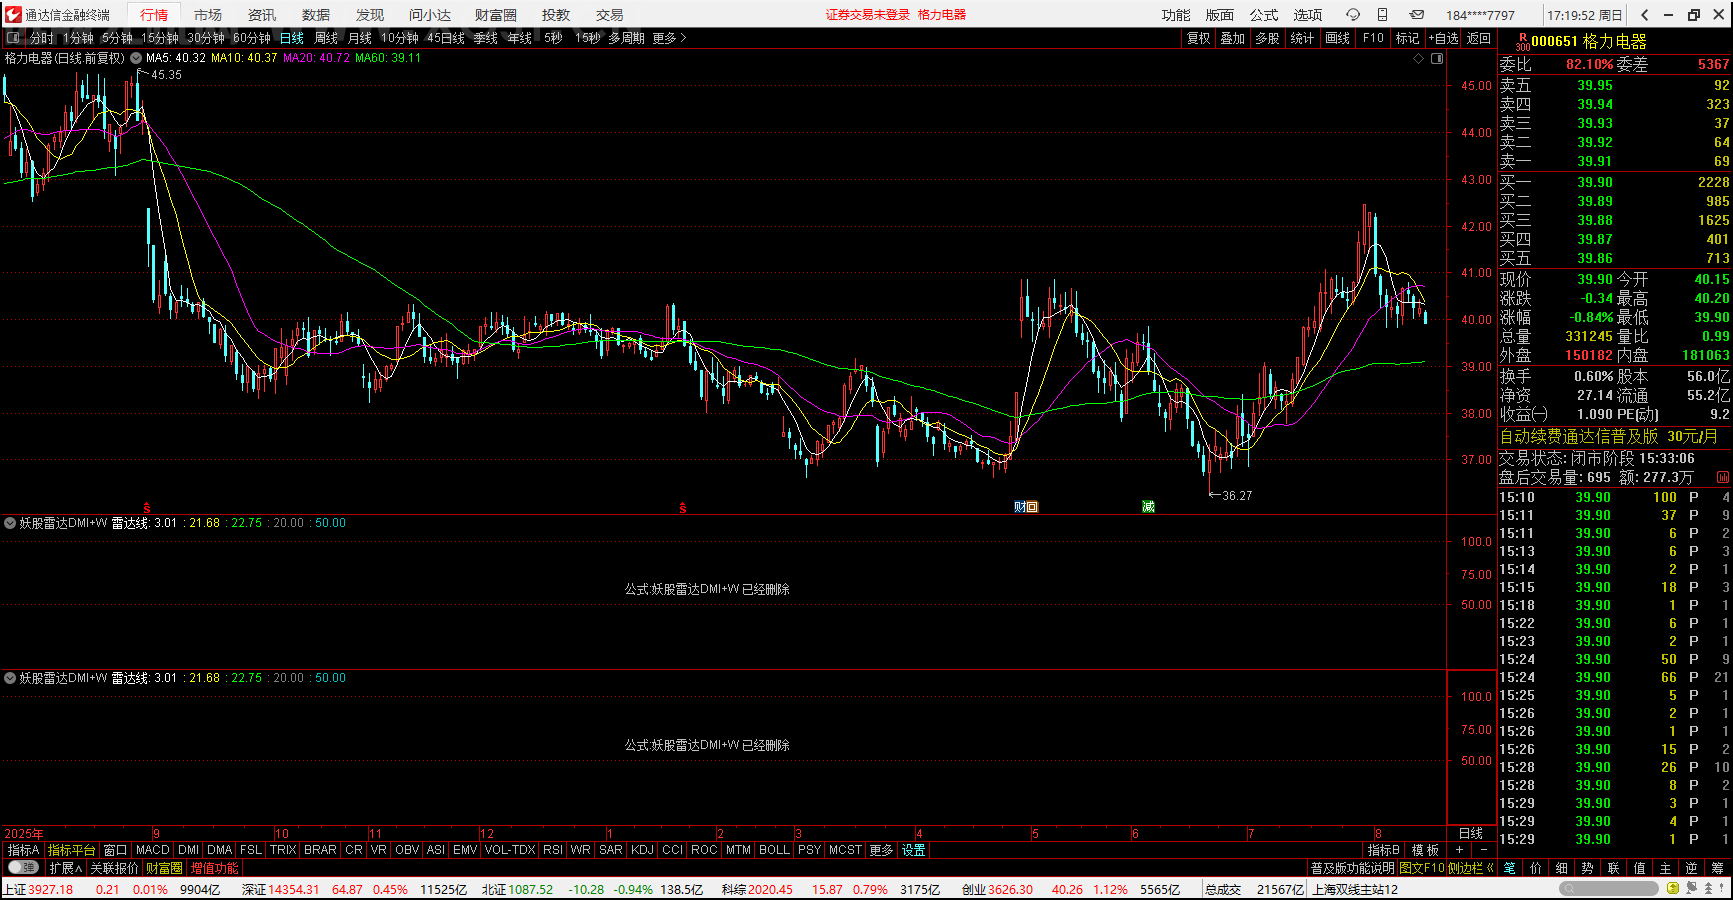Click the minus zoom-out button near 模板

click(1483, 850)
